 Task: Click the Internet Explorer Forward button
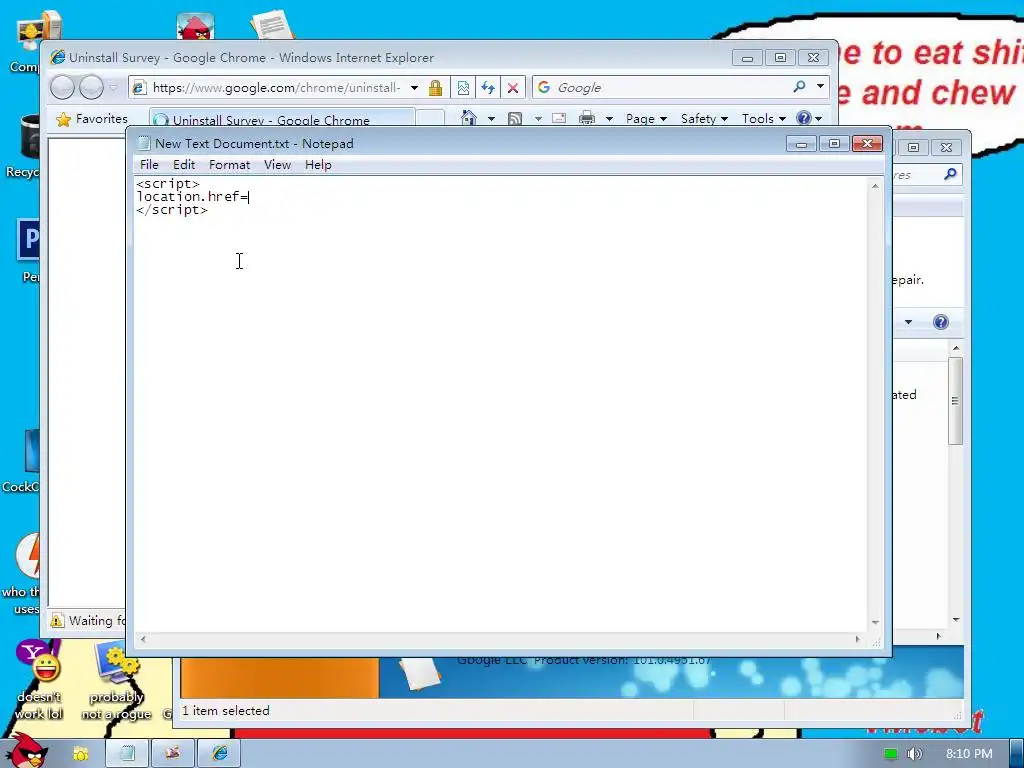point(91,87)
